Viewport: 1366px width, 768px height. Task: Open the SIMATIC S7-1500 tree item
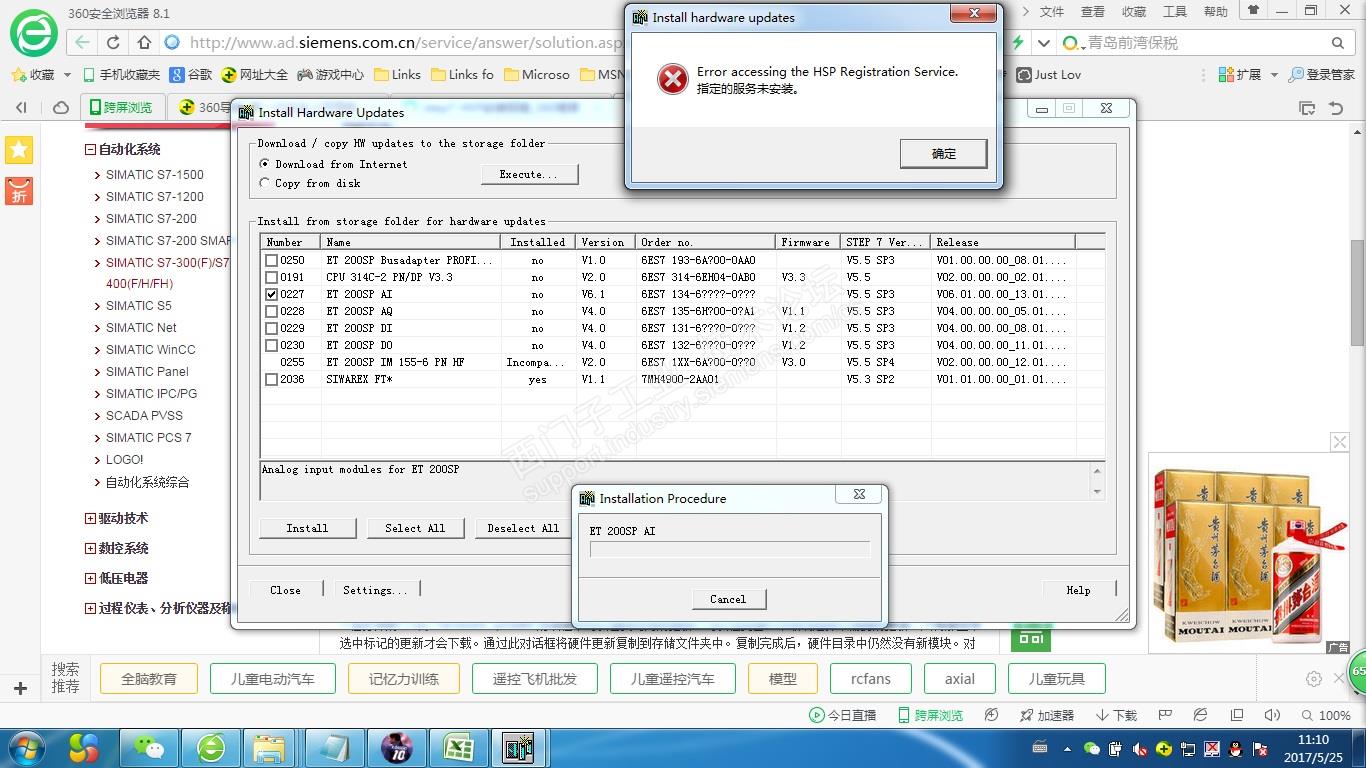(155, 174)
